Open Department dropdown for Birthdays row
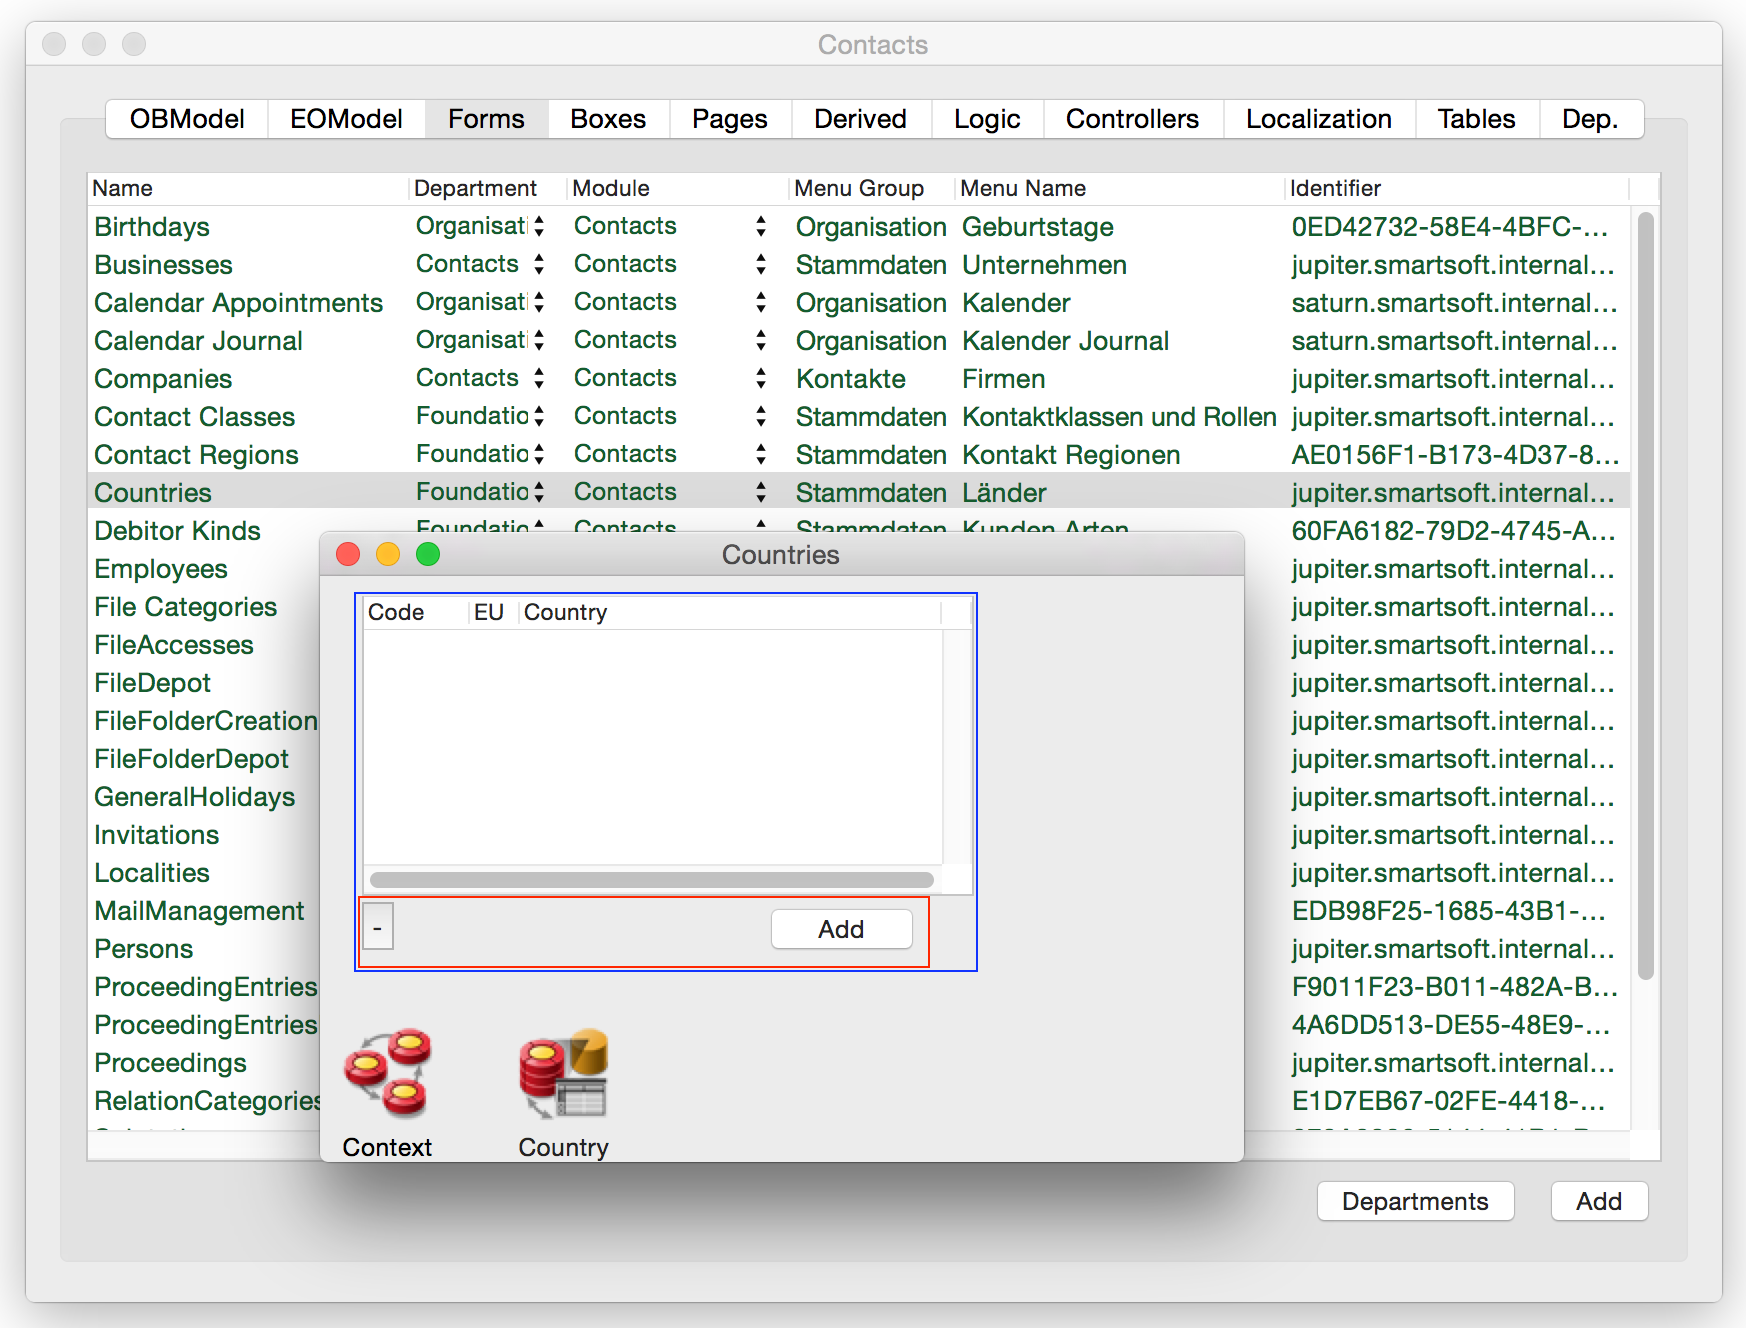The image size is (1746, 1328). coord(539,227)
